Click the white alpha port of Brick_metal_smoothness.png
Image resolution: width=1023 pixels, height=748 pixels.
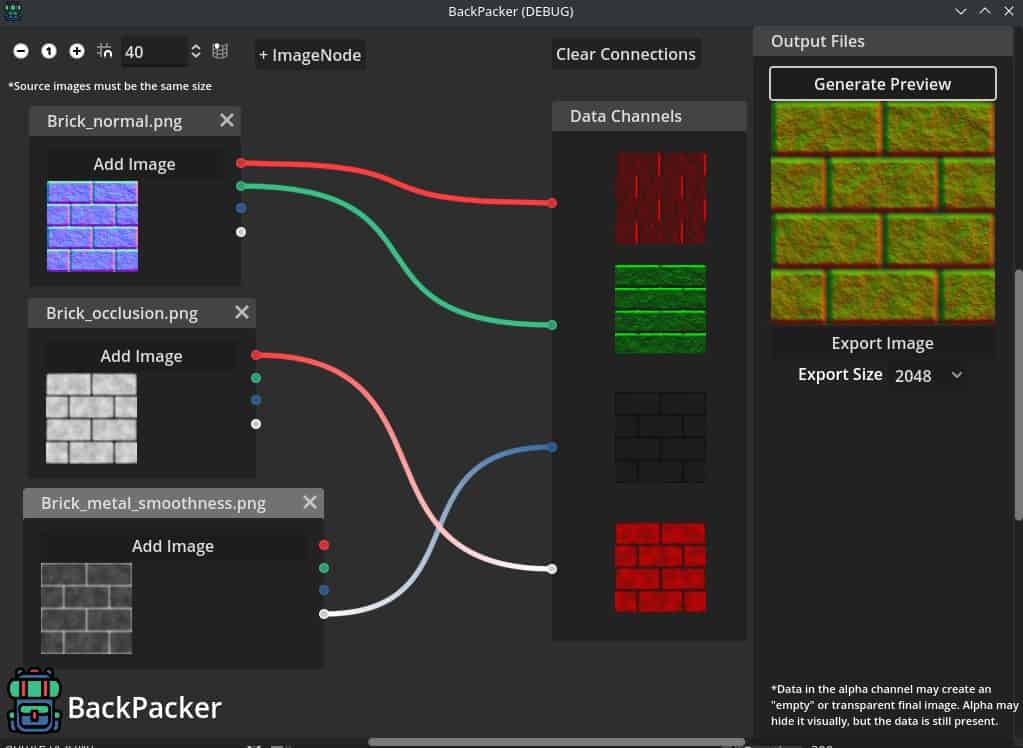pos(324,614)
